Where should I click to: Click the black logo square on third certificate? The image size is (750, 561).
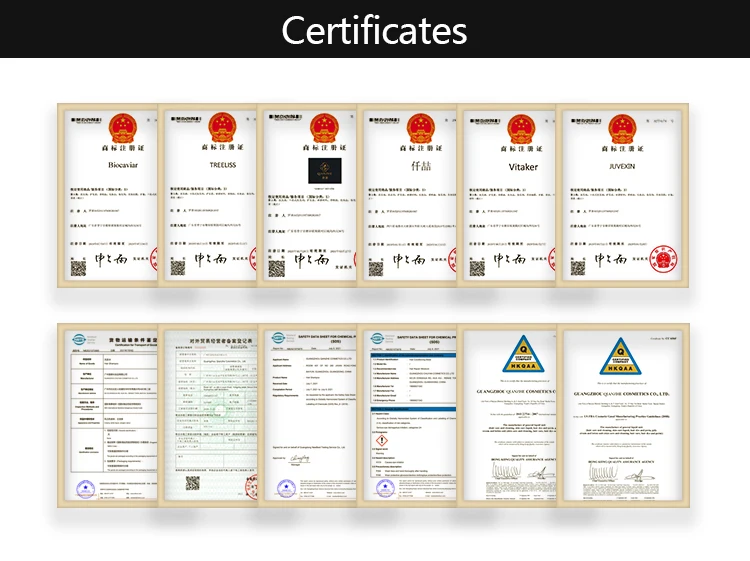(325, 171)
